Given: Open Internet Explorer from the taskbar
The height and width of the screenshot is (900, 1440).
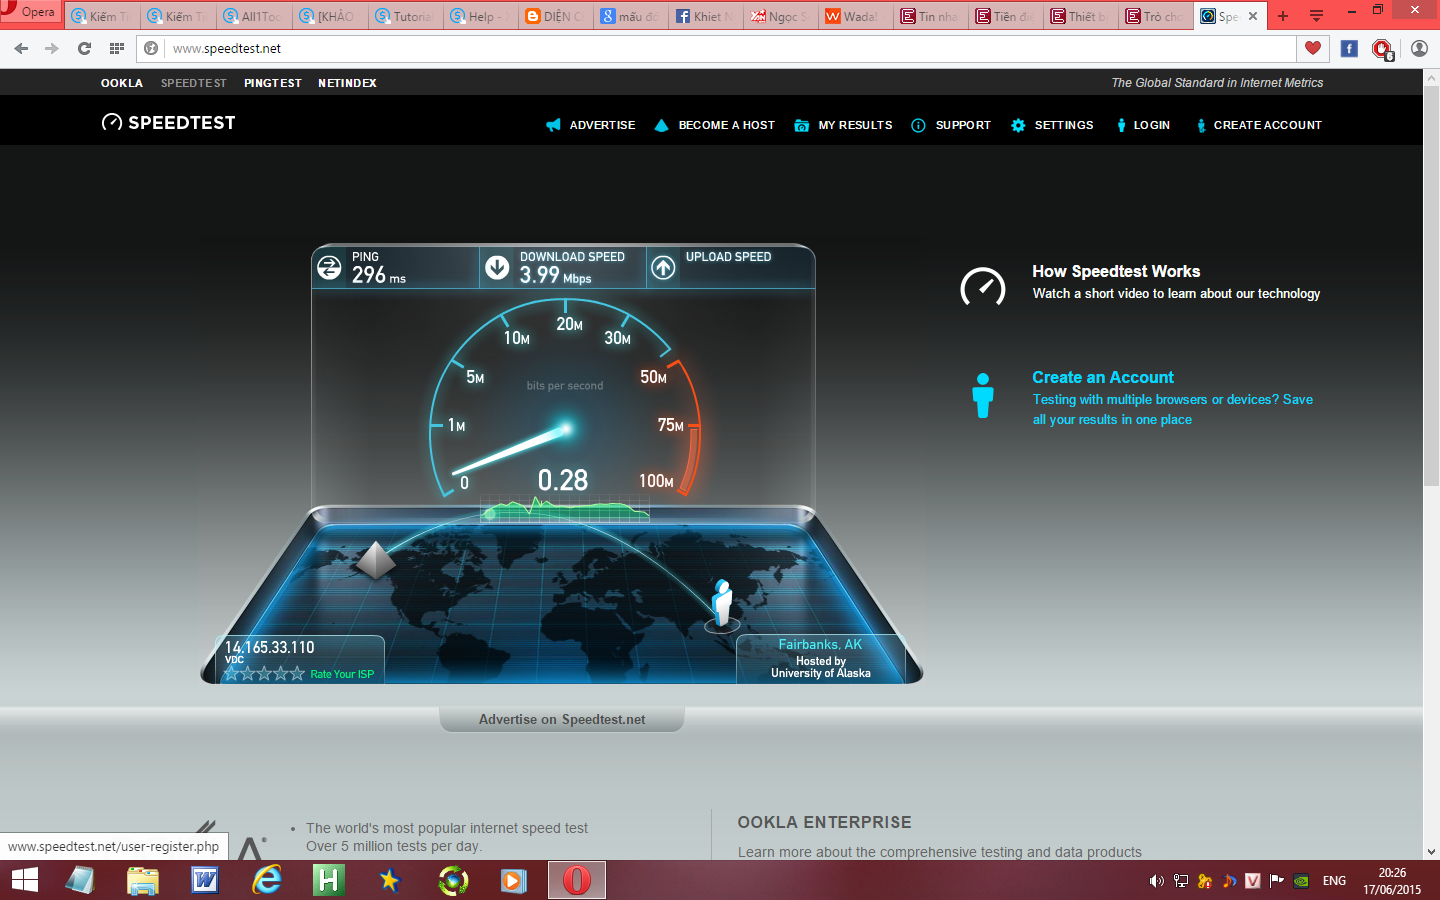Looking at the screenshot, I should pyautogui.click(x=267, y=880).
